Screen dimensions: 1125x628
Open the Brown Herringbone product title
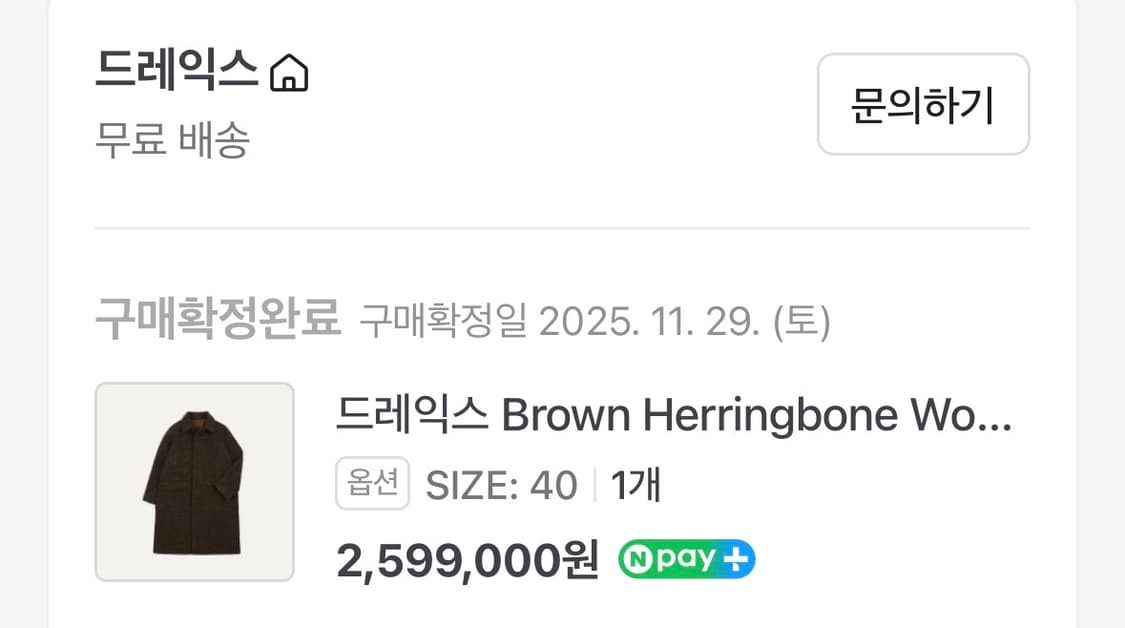click(673, 415)
